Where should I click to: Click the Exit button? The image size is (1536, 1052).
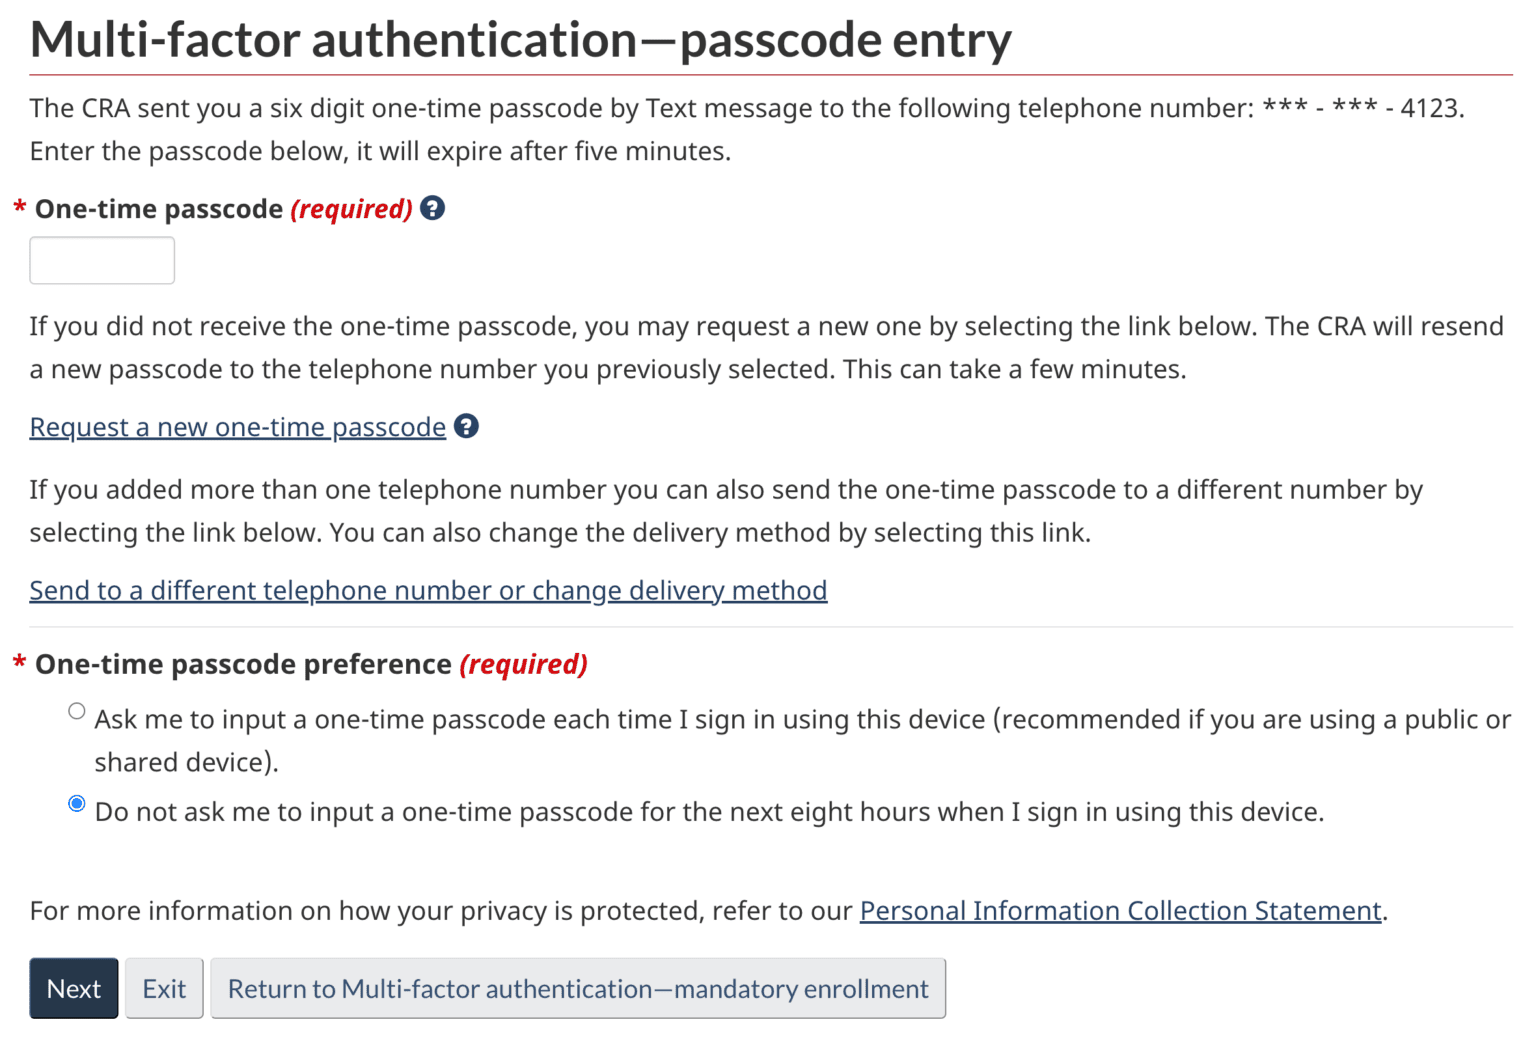pyautogui.click(x=164, y=989)
